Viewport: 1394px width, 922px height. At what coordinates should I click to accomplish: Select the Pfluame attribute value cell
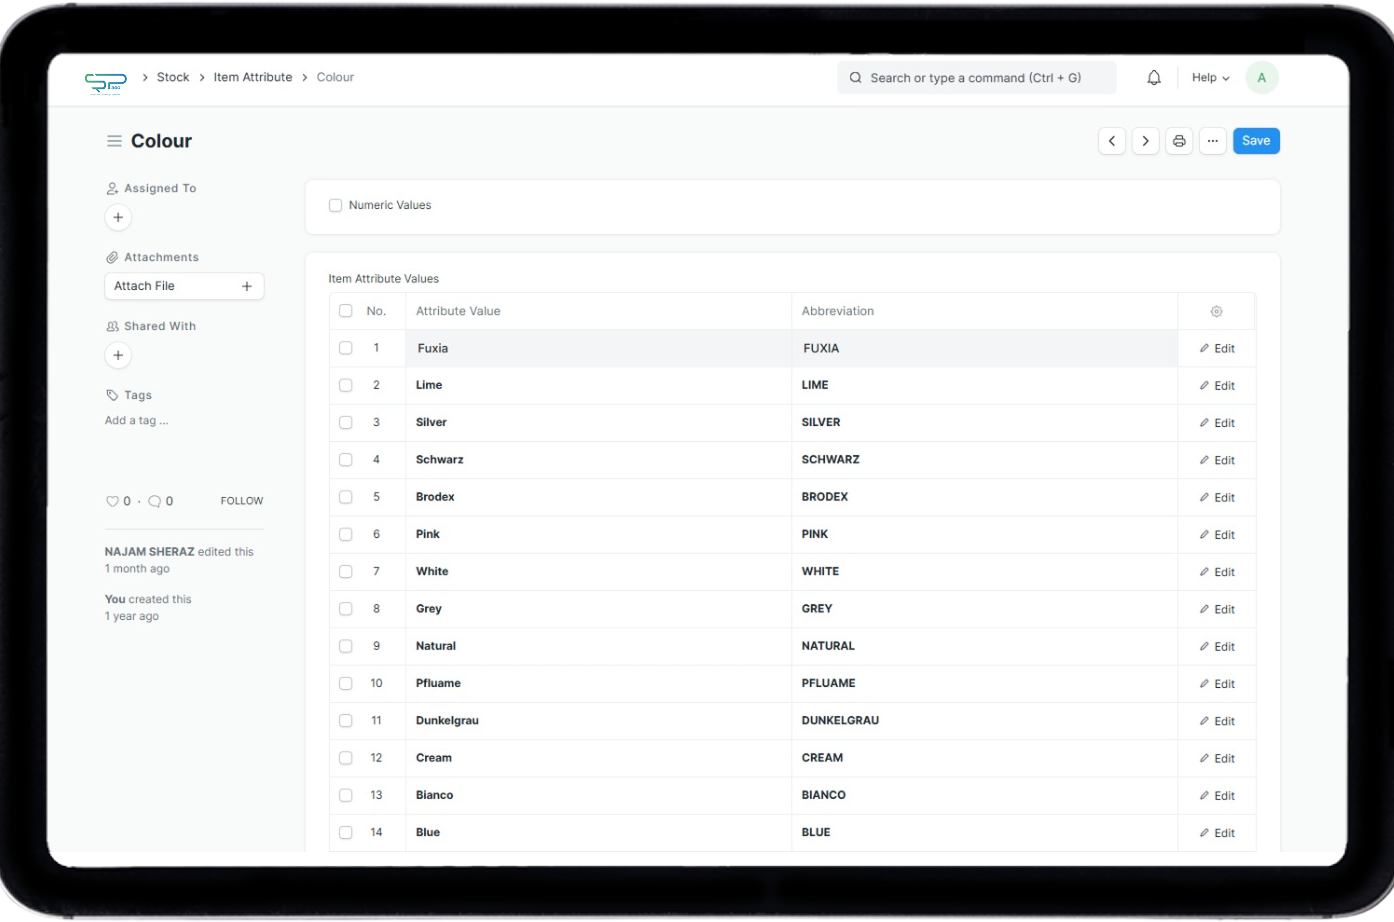click(598, 683)
